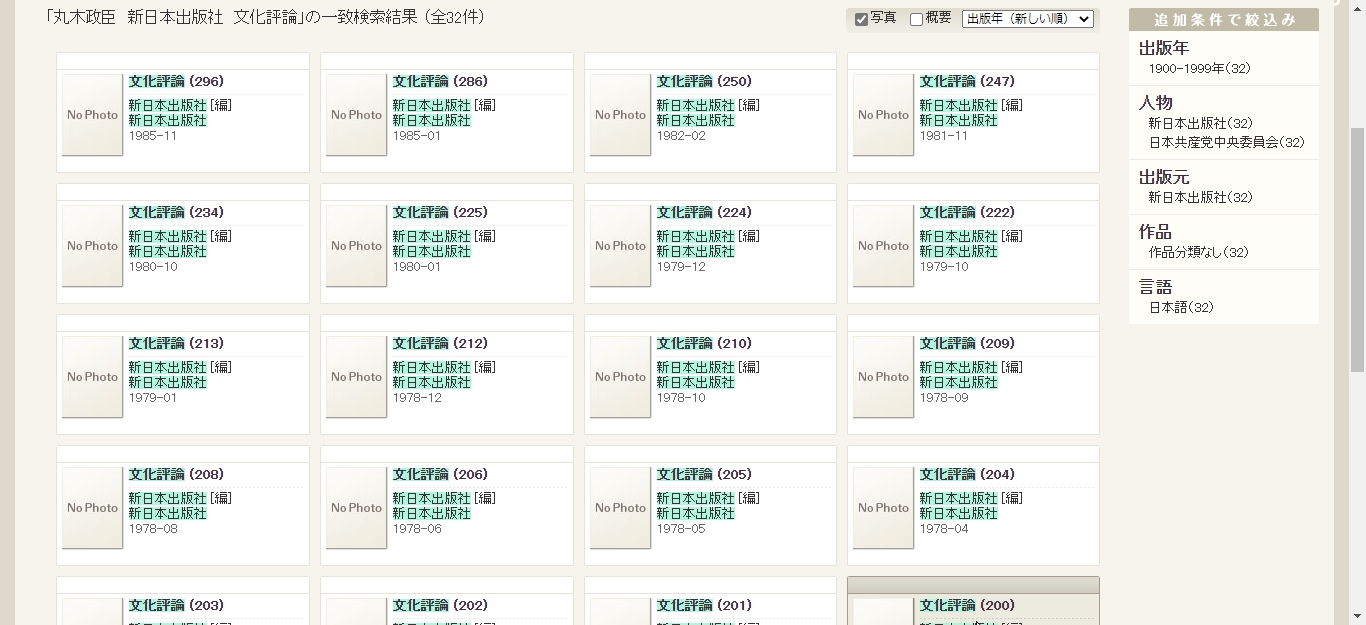Click editor link 新日本出版社 in 文化評論 (206) card
Screen dimensions: 1366x625
[x=431, y=498]
